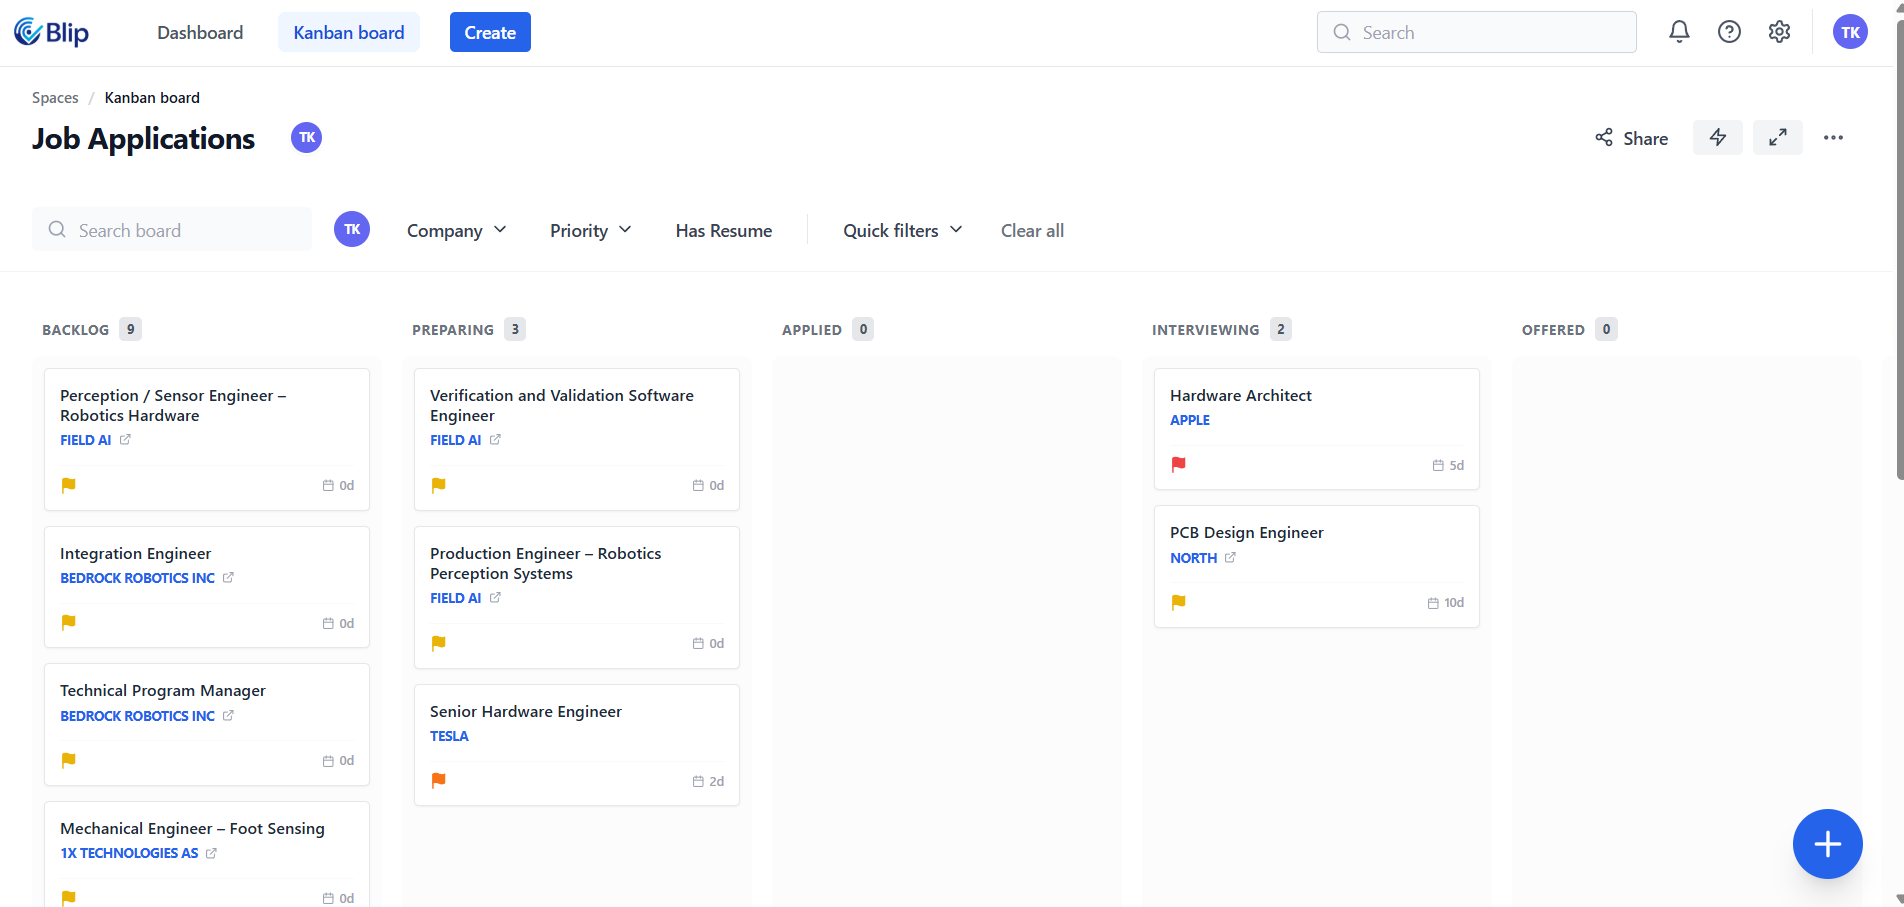Expand the board to full screen view
Image resolution: width=1904 pixels, height=907 pixels.
point(1777,137)
